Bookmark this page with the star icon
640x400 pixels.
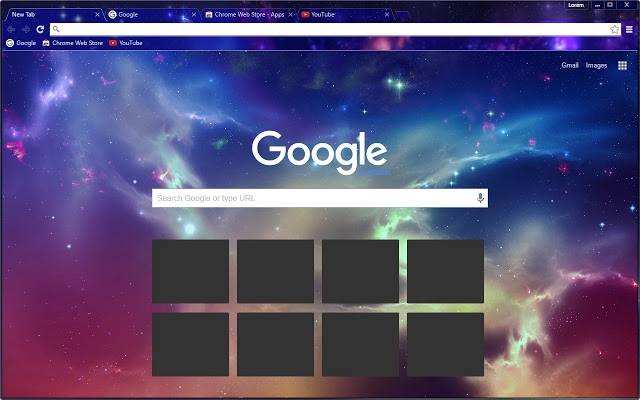(614, 29)
